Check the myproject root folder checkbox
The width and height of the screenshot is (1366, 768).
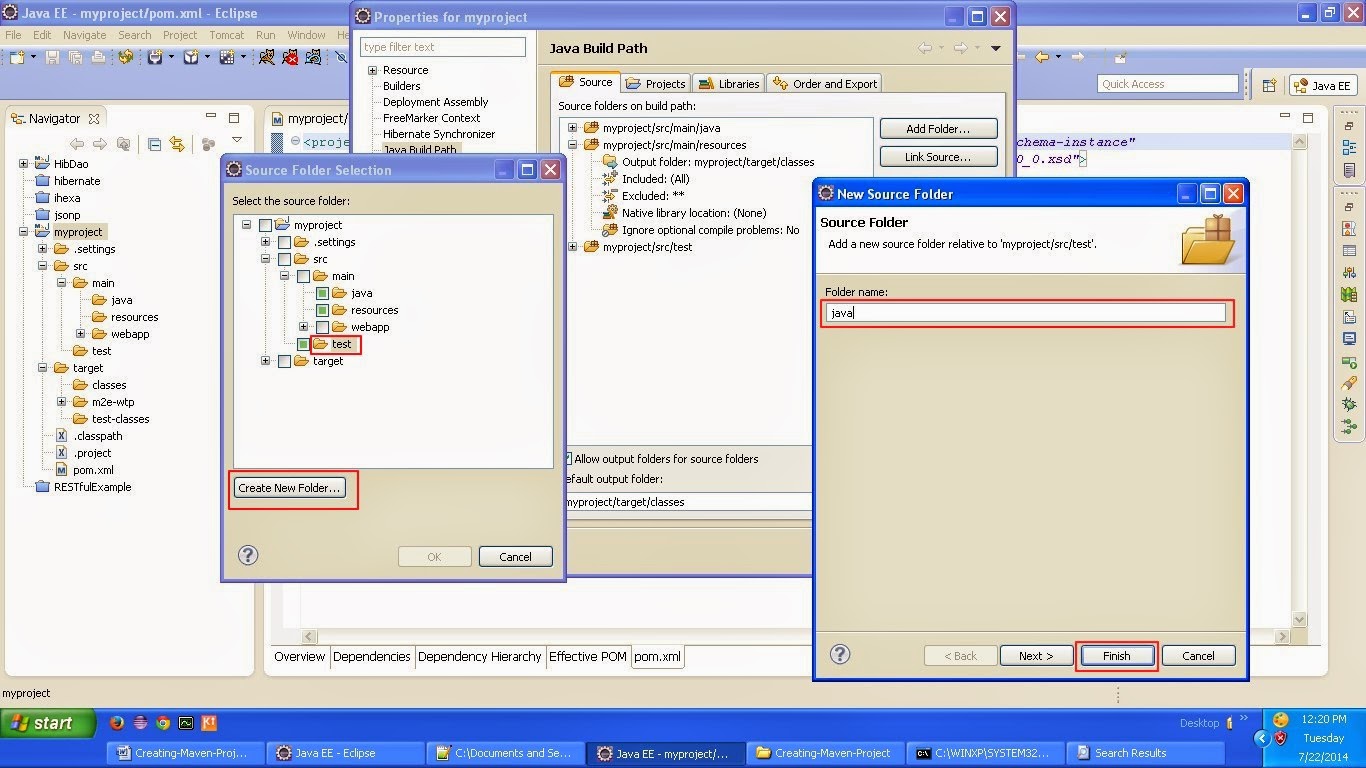pyautogui.click(x=265, y=225)
